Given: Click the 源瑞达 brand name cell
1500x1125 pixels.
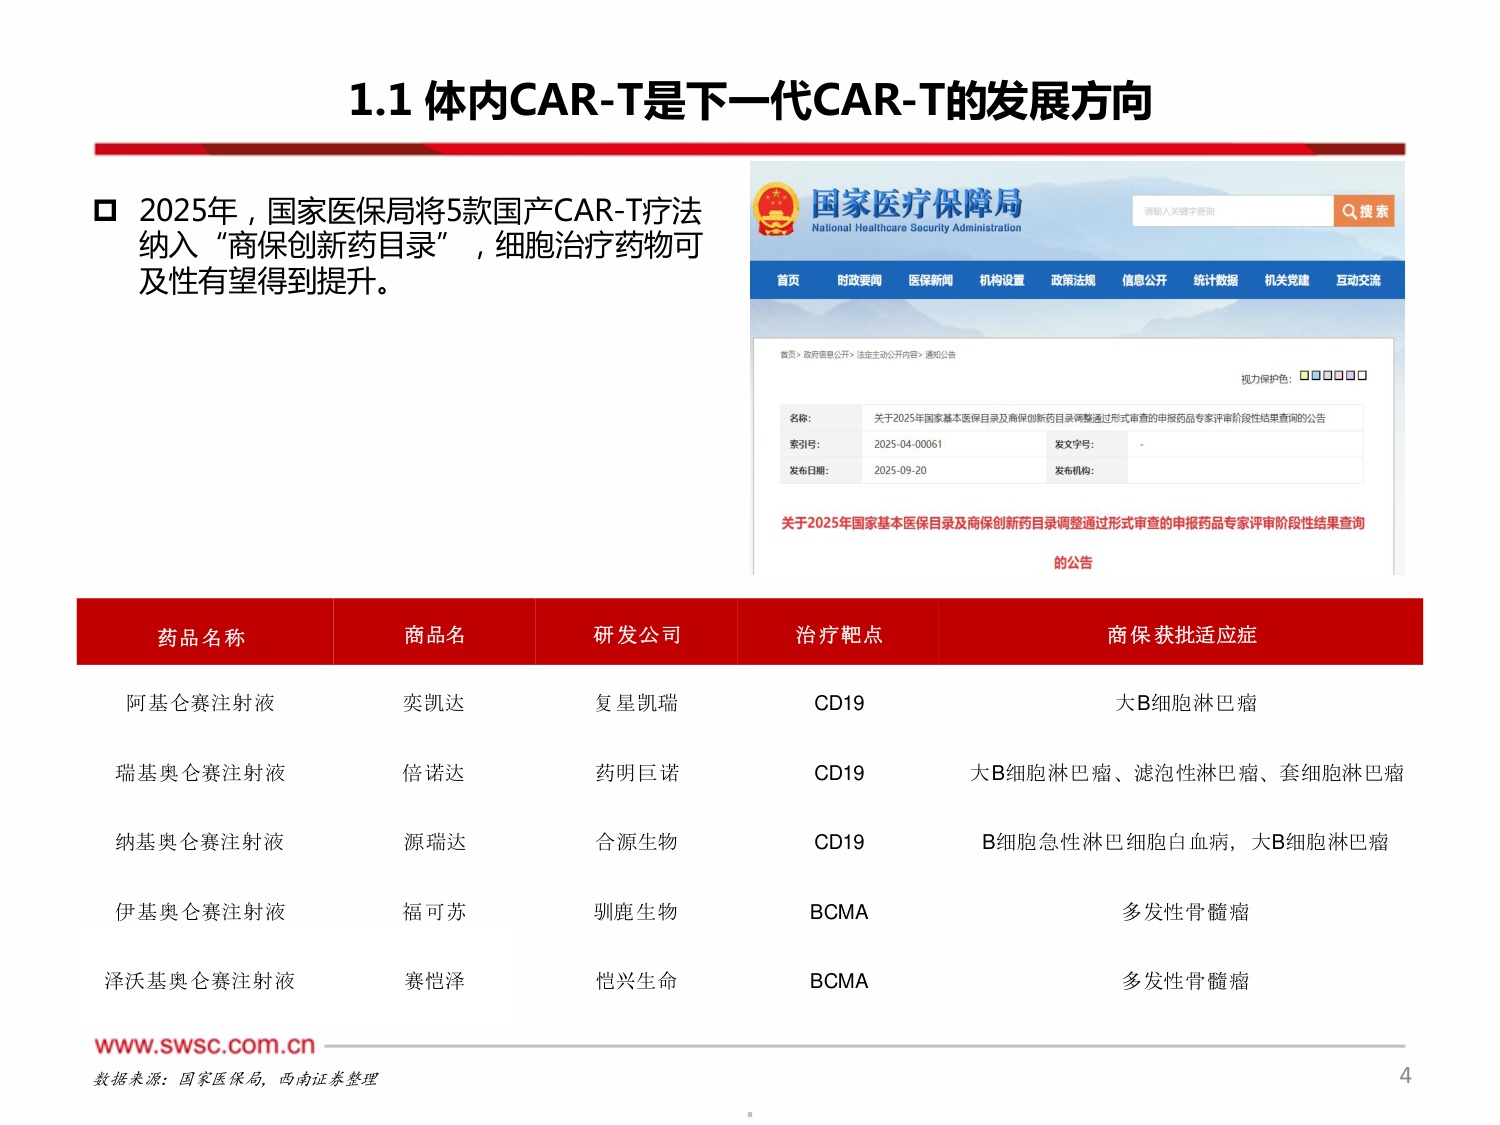Looking at the screenshot, I should pyautogui.click(x=434, y=842).
